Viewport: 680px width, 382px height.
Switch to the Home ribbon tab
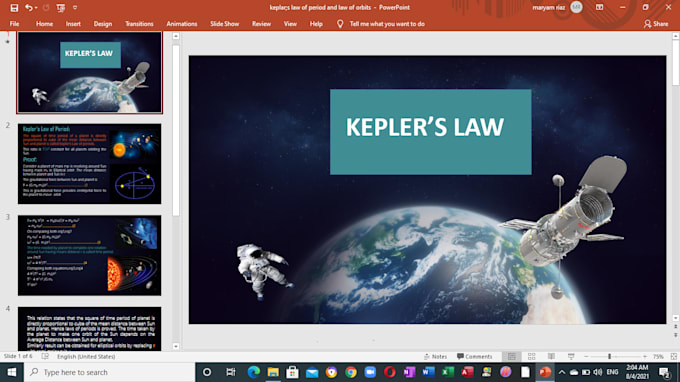44,24
